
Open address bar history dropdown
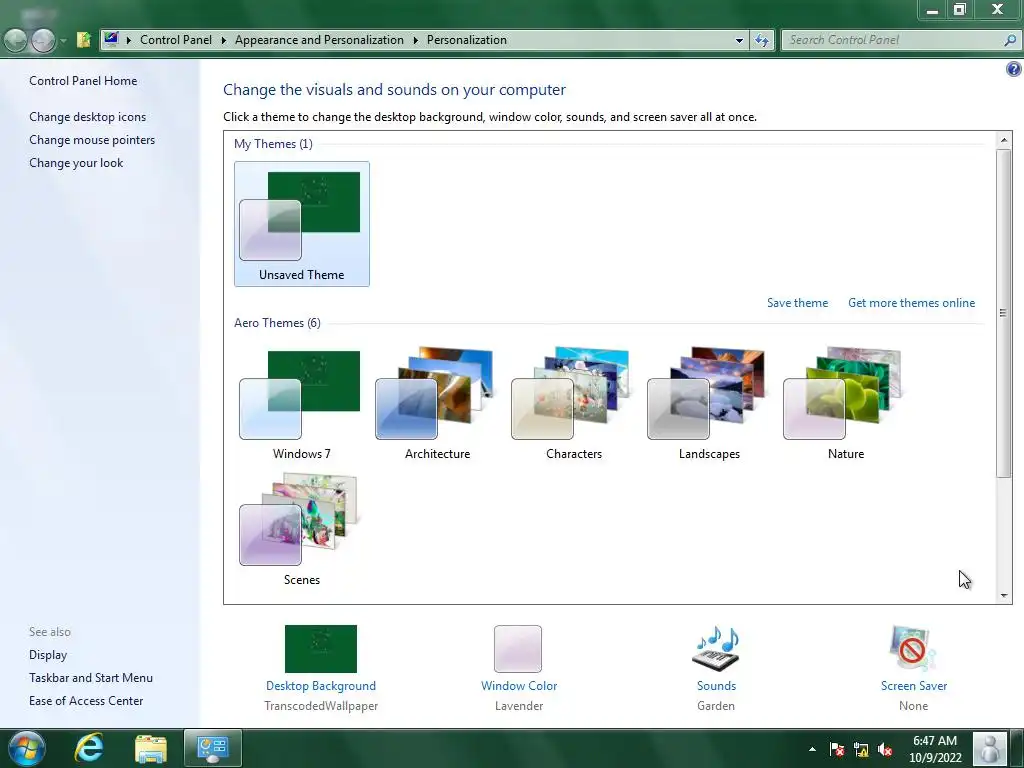pos(739,40)
